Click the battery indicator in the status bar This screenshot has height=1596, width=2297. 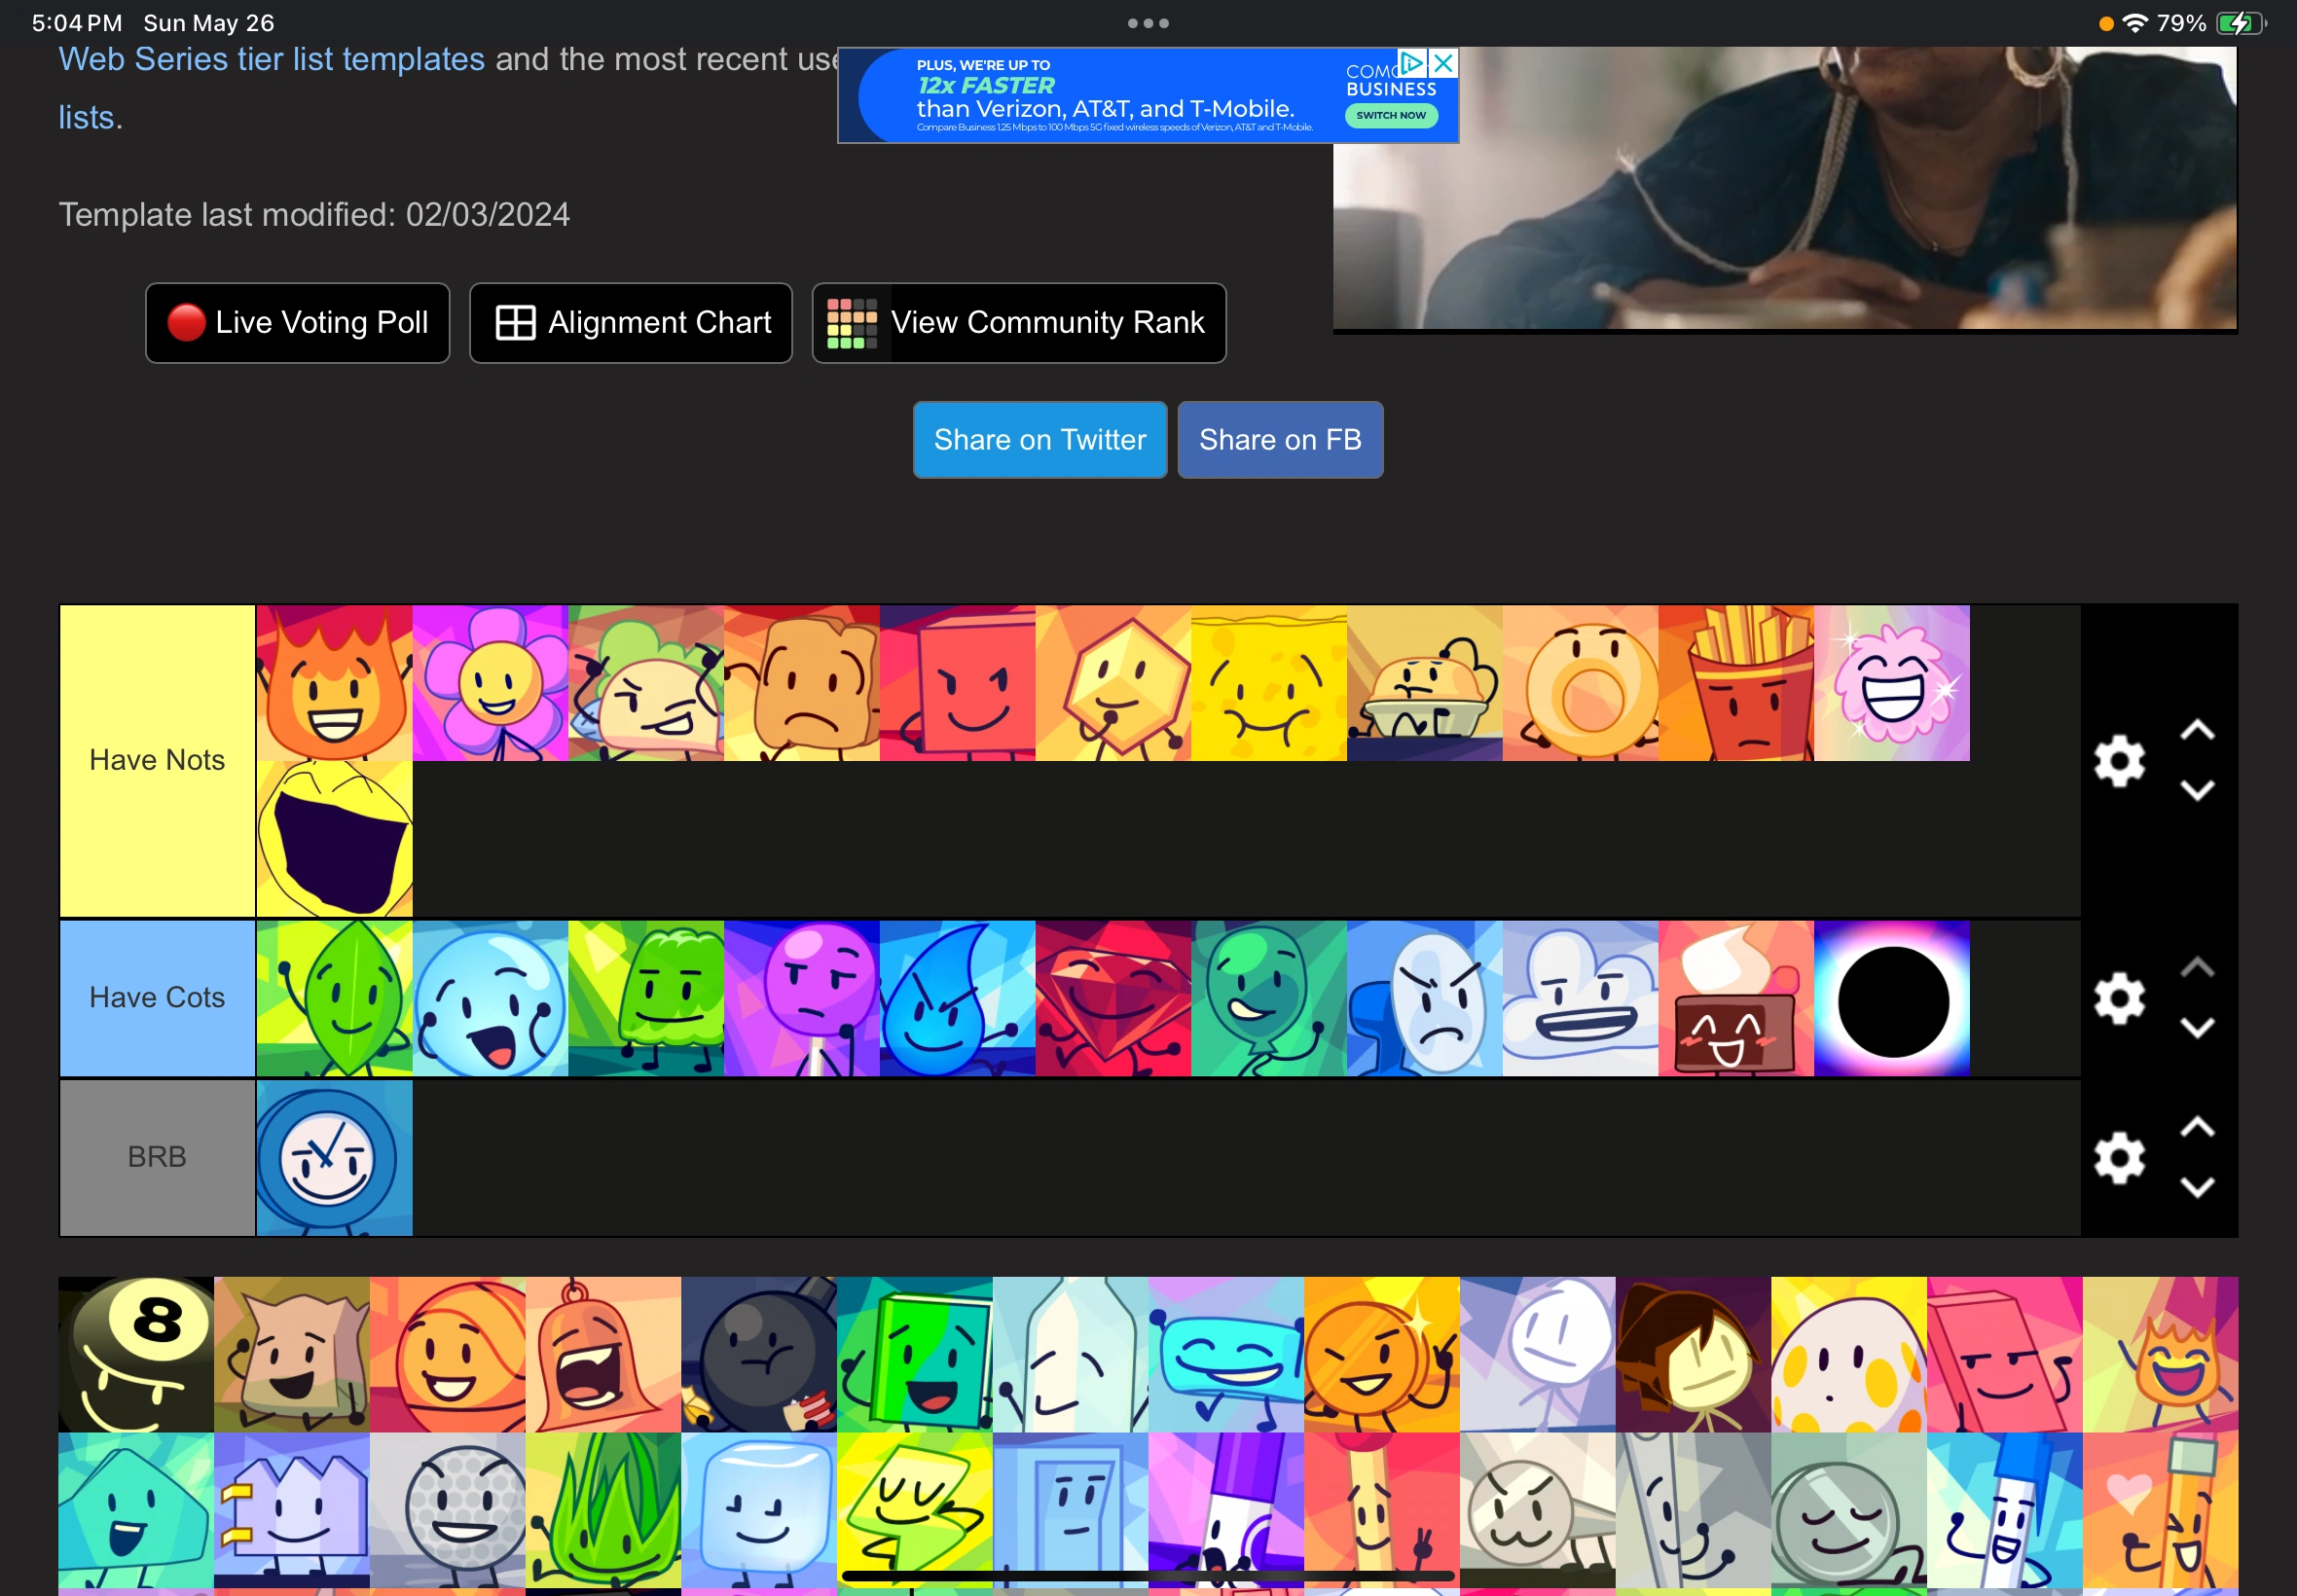click(x=2237, y=22)
